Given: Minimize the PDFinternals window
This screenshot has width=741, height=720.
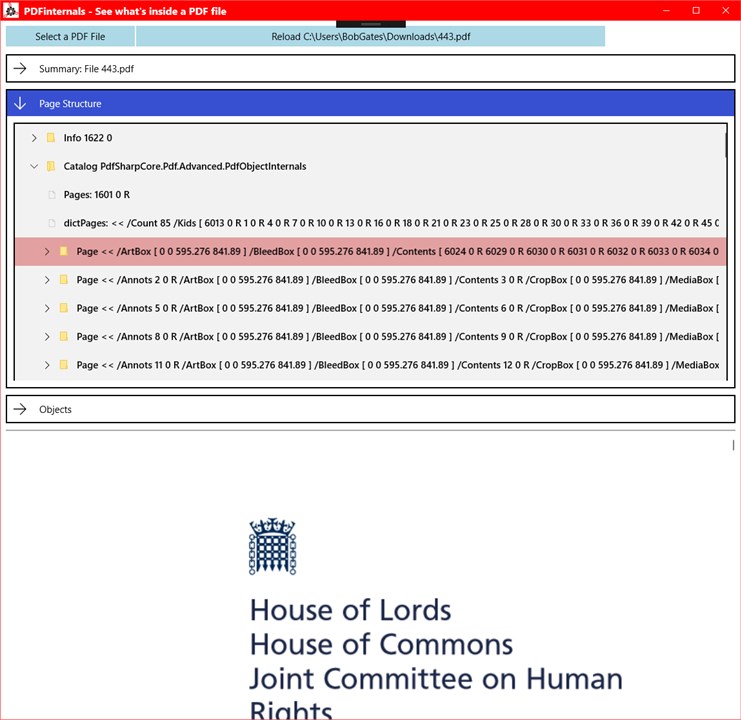Looking at the screenshot, I should click(666, 10).
